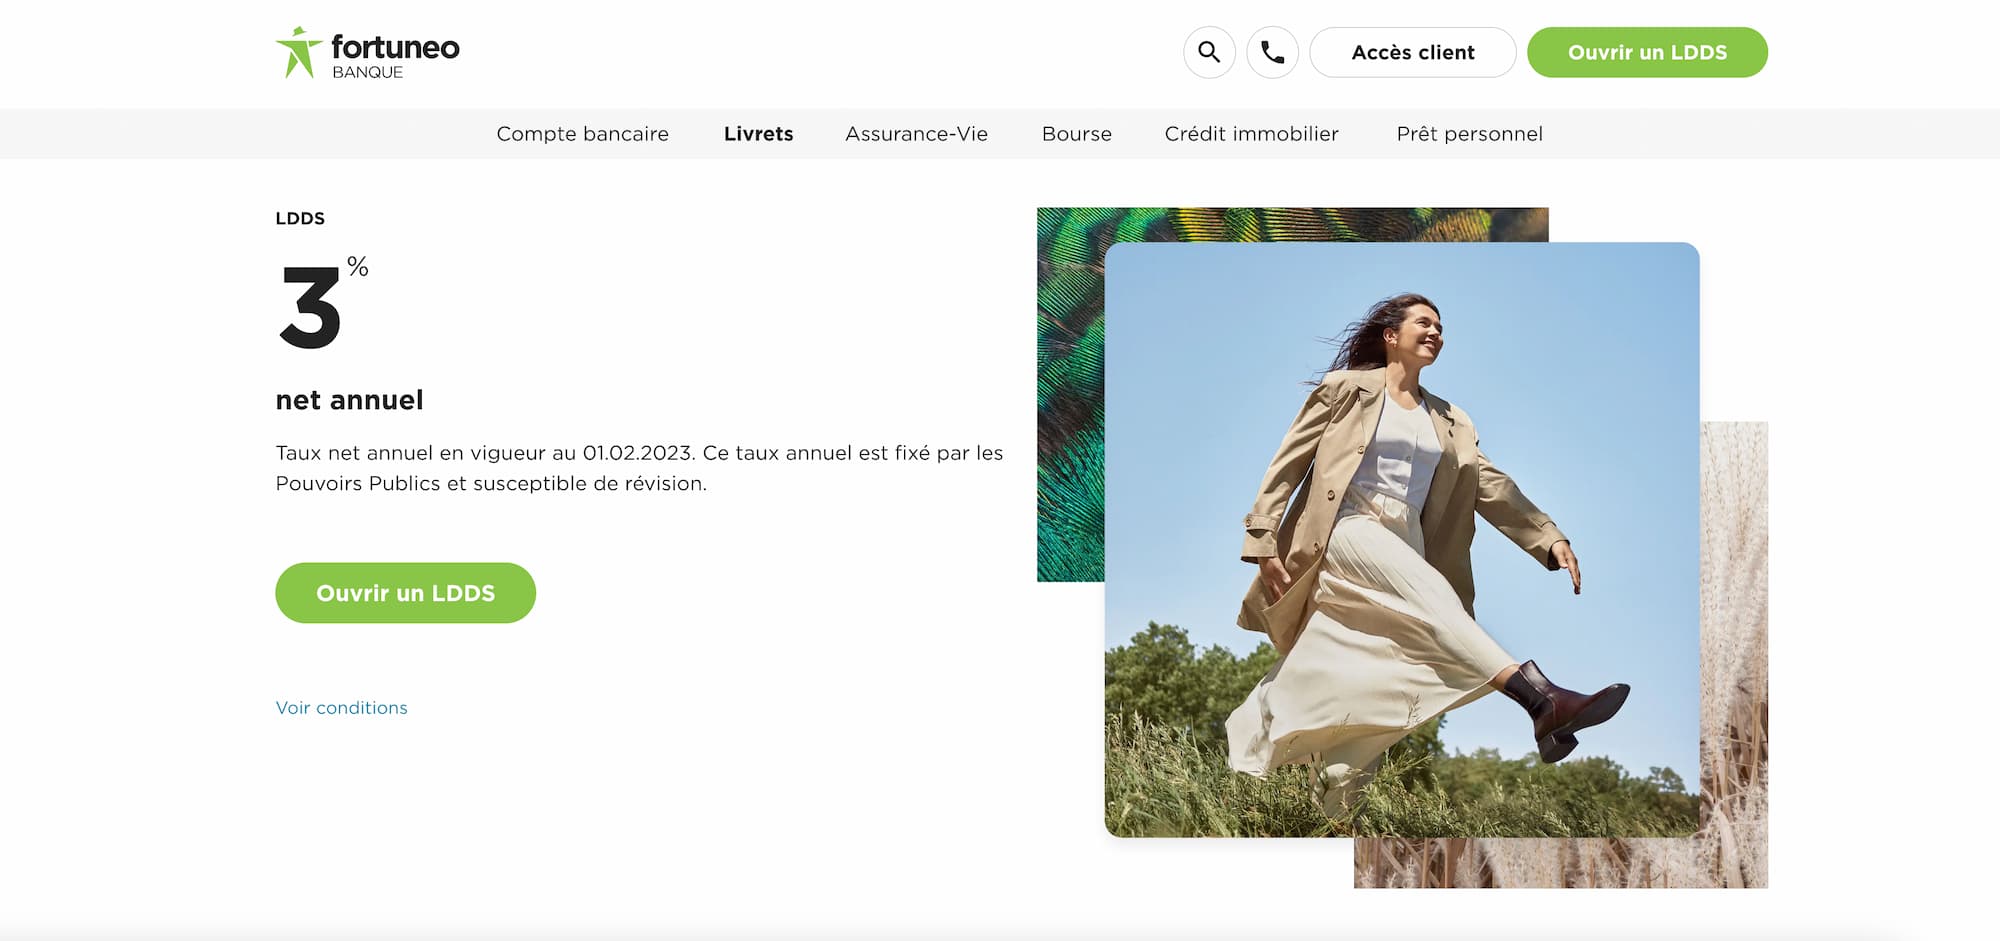
Task: Click the photo of the woman walking
Action: tap(1400, 540)
